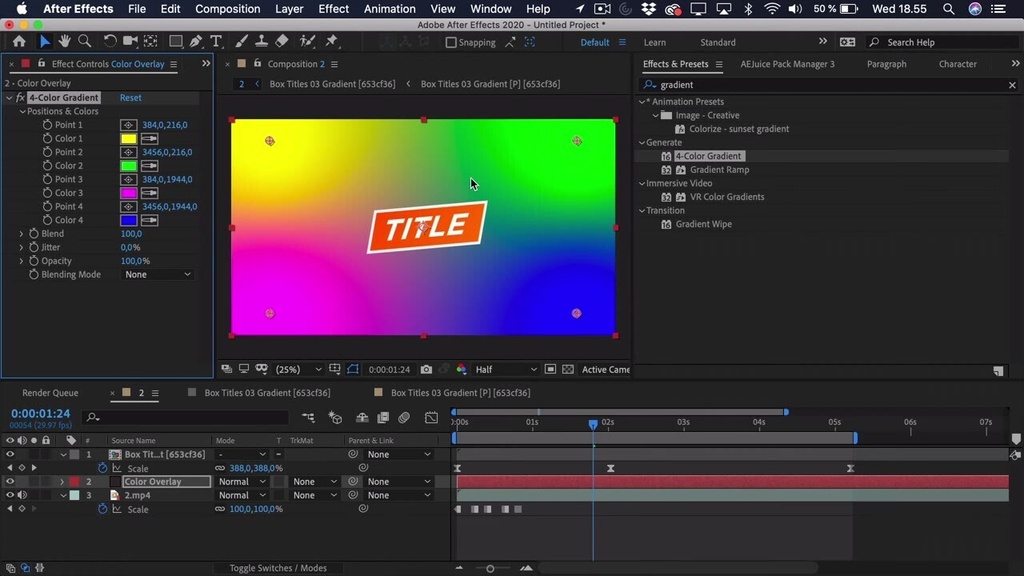Select the Gradient Ramp effect
This screenshot has height=576, width=1024.
pyautogui.click(x=720, y=170)
